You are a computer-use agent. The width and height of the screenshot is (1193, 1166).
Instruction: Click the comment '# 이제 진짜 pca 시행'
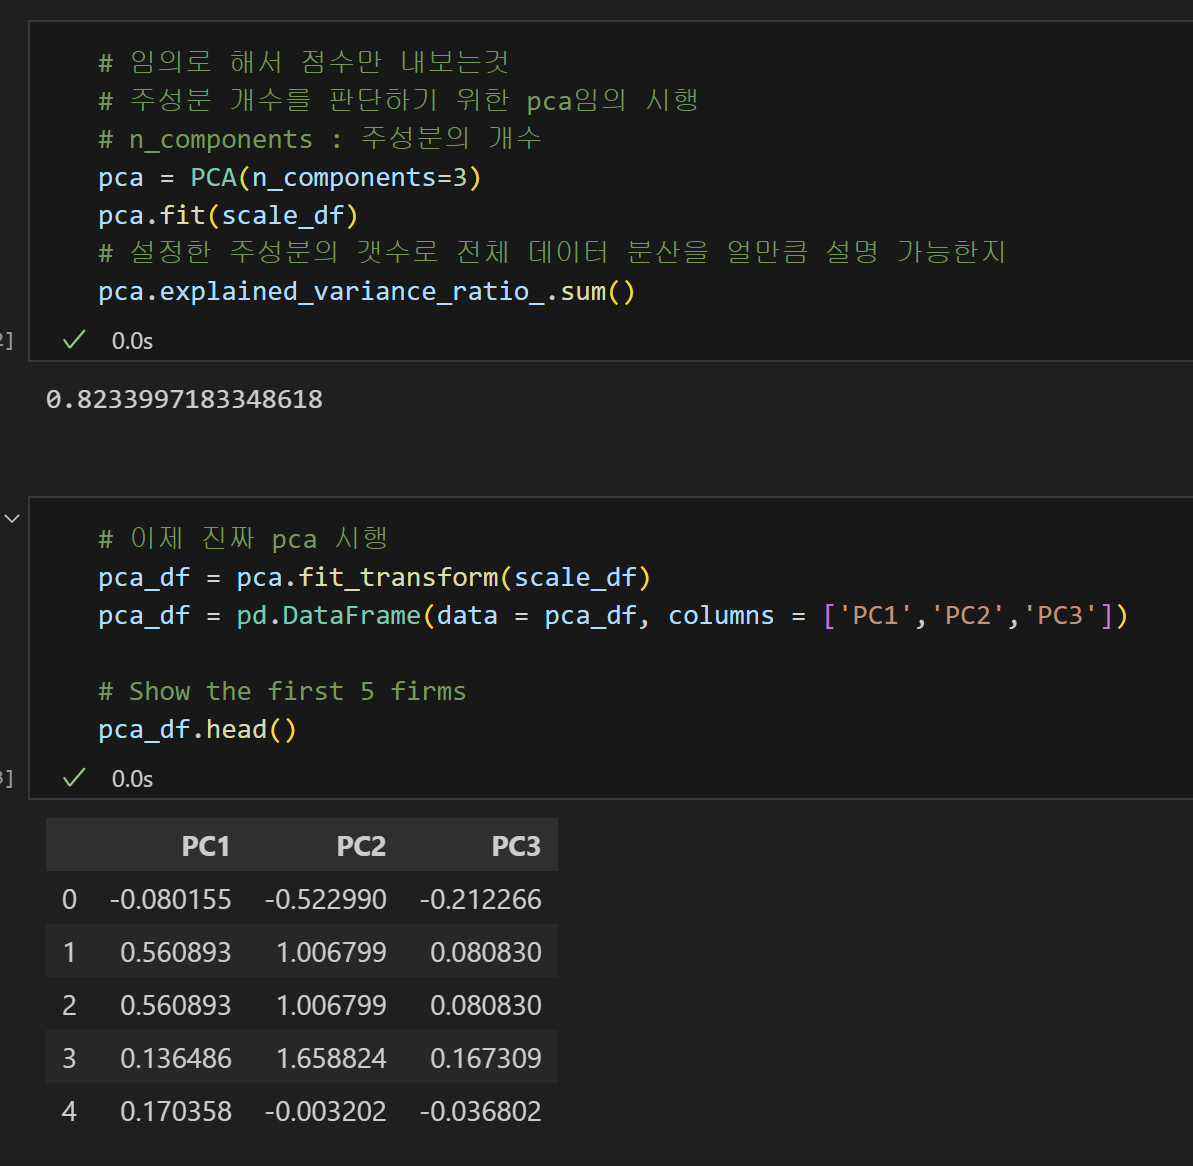[243, 539]
